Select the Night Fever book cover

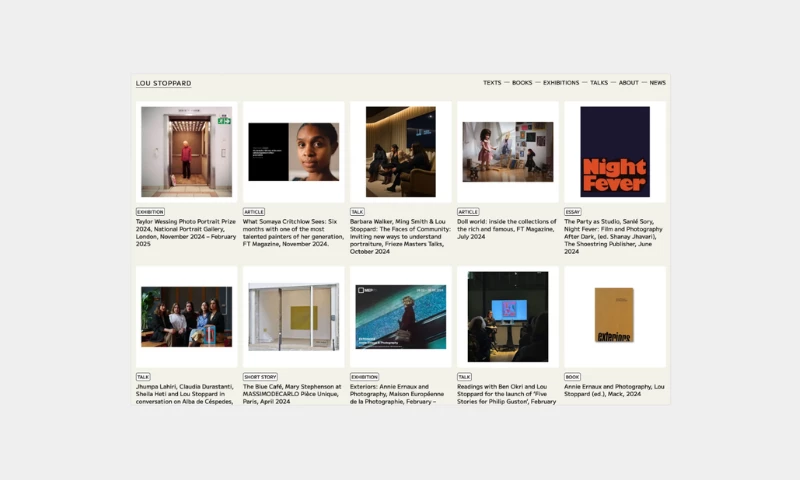[x=615, y=152]
